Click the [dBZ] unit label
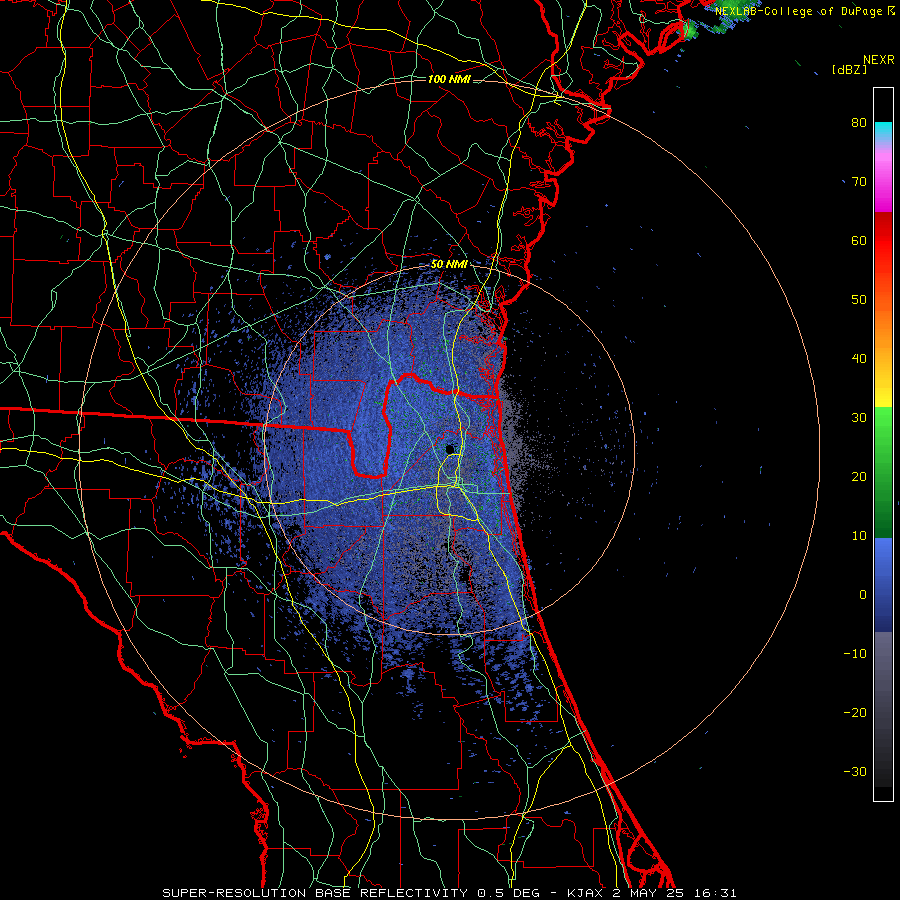This screenshot has height=900, width=900. point(849,69)
